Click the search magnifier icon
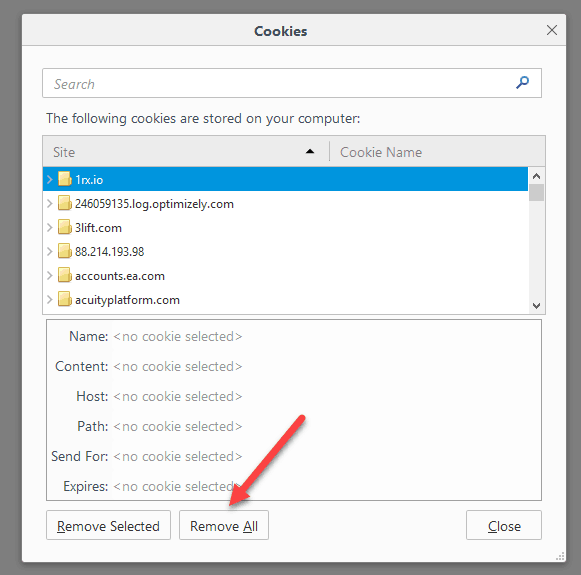Image resolution: width=581 pixels, height=575 pixels. point(522,83)
